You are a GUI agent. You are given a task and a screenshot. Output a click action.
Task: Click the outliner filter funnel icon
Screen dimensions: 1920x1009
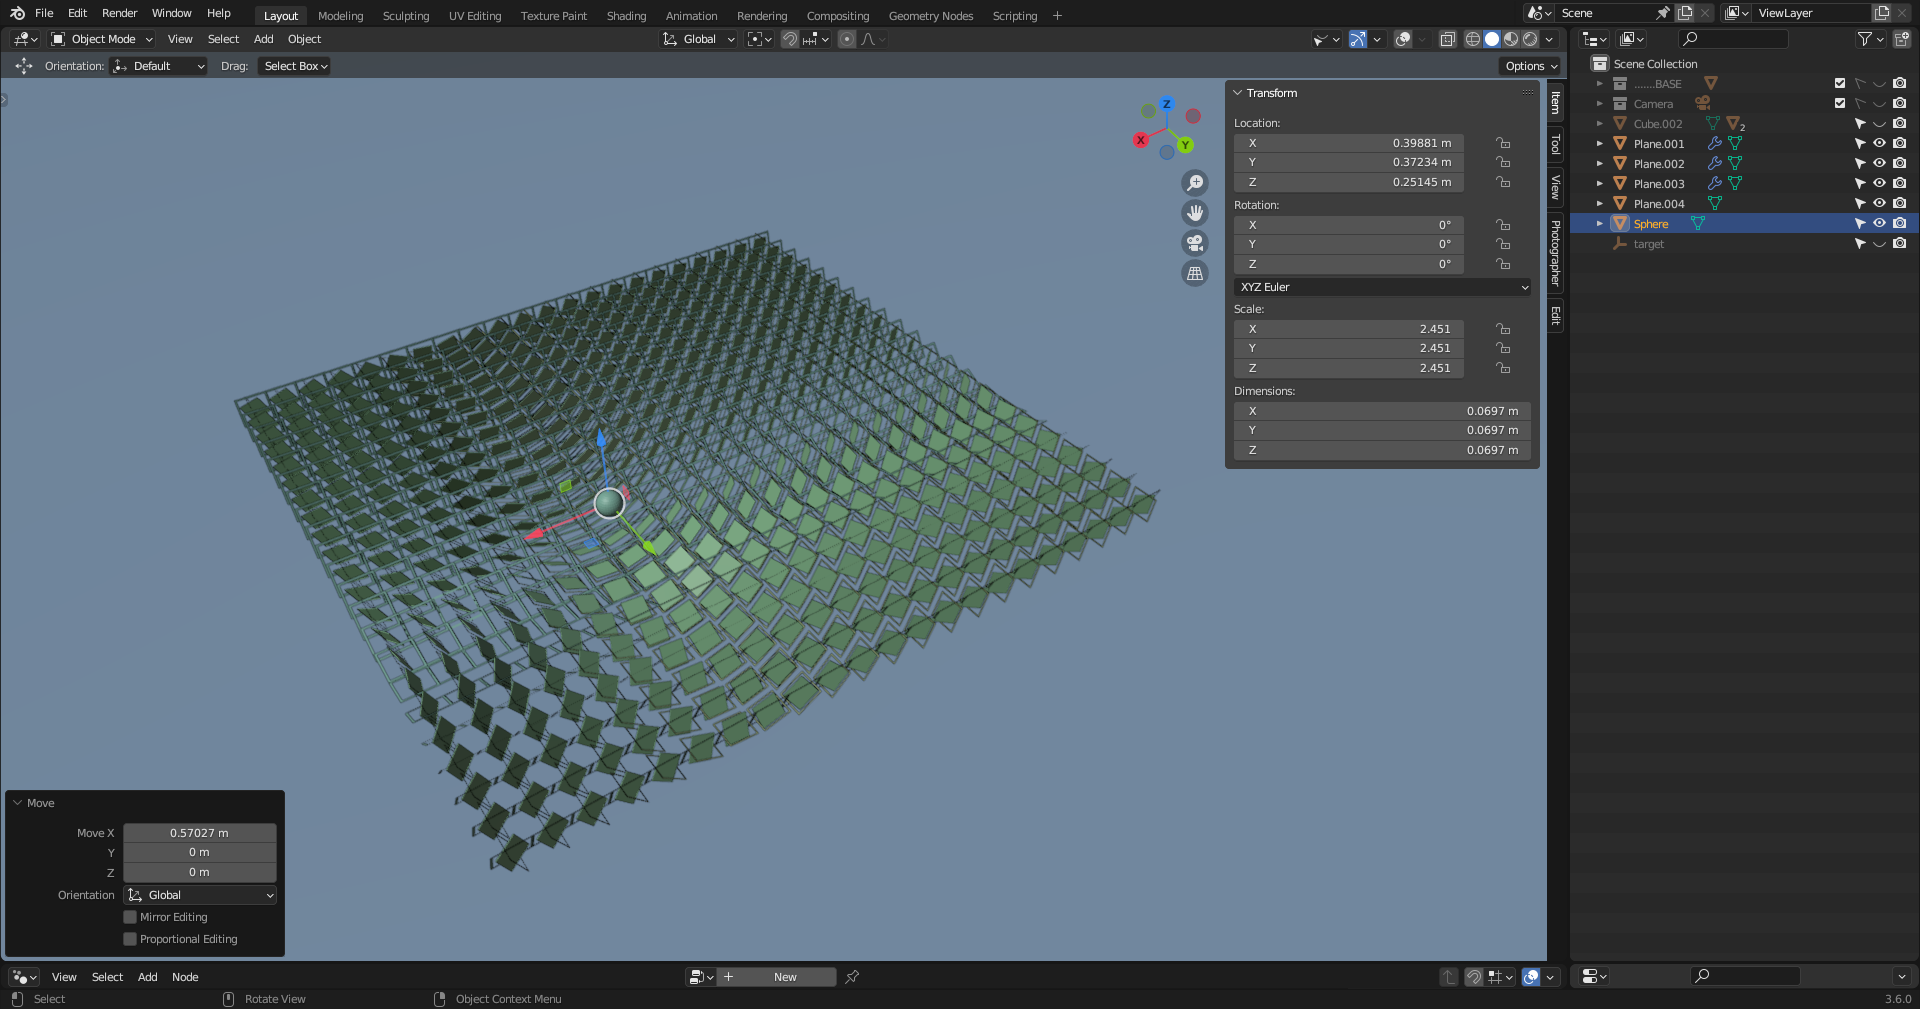pyautogui.click(x=1865, y=39)
